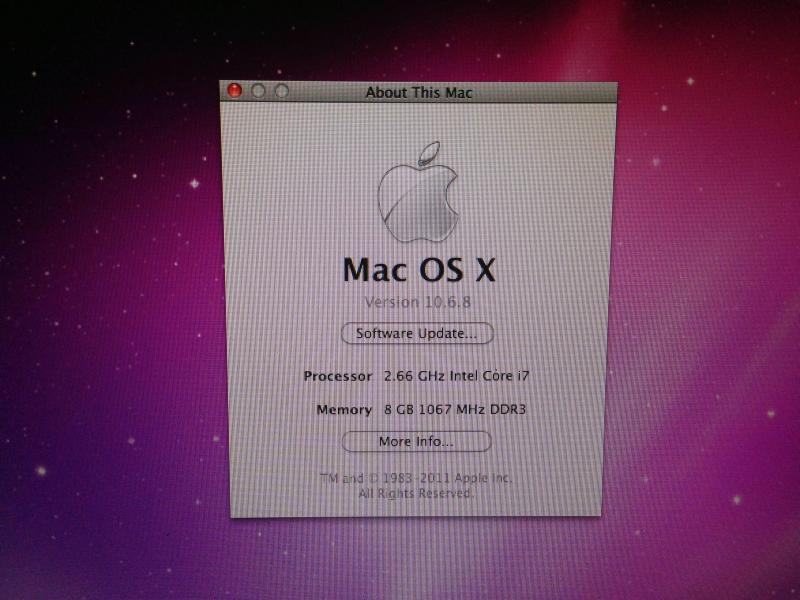Close the About This Mac window
800x600 pixels.
coord(234,90)
